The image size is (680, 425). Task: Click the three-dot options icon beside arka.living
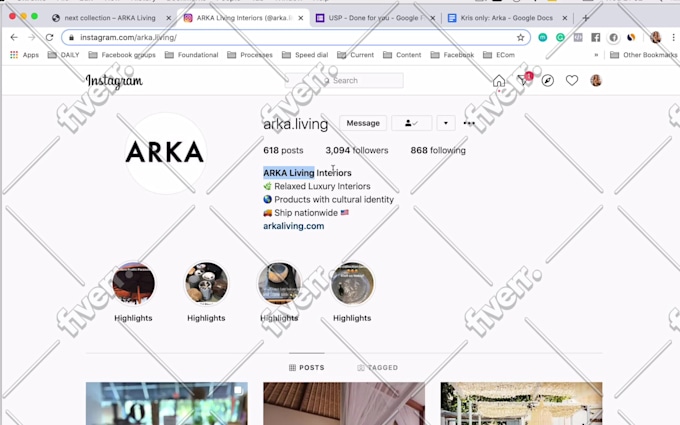469,123
